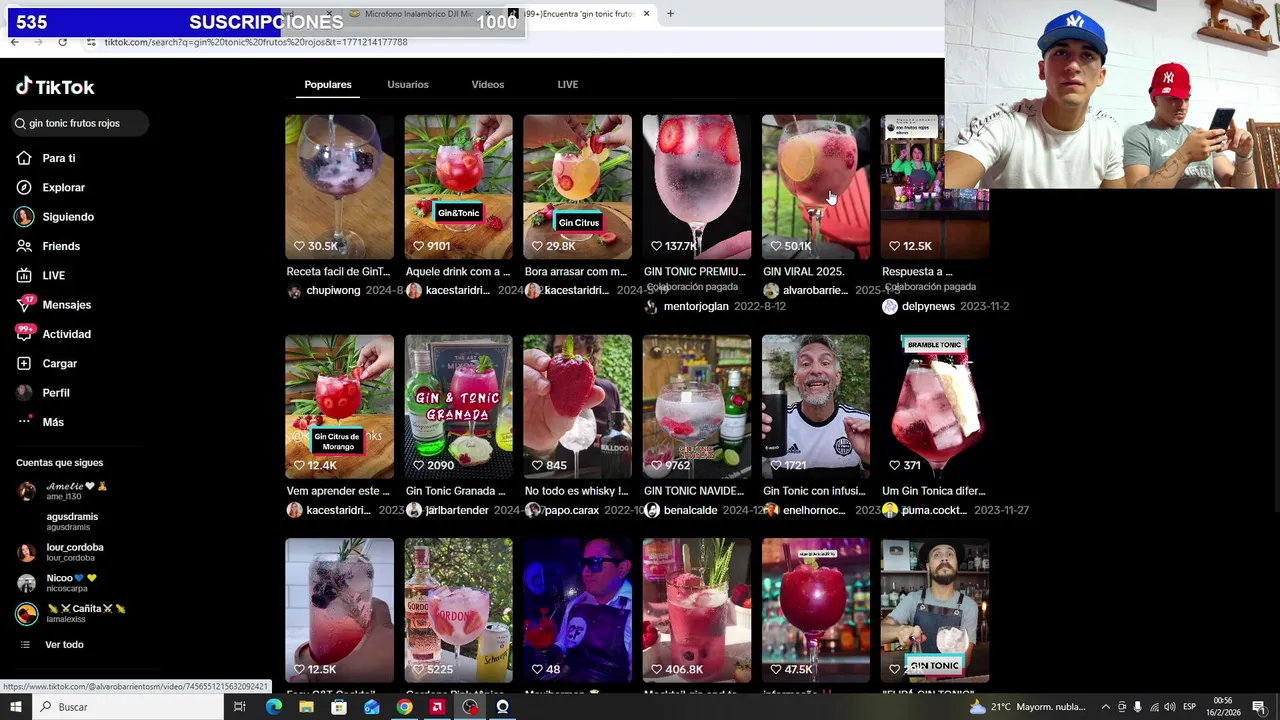The width and height of the screenshot is (1280, 720).
Task: Switch to Google Chrome on taskbar
Action: [x=404, y=707]
